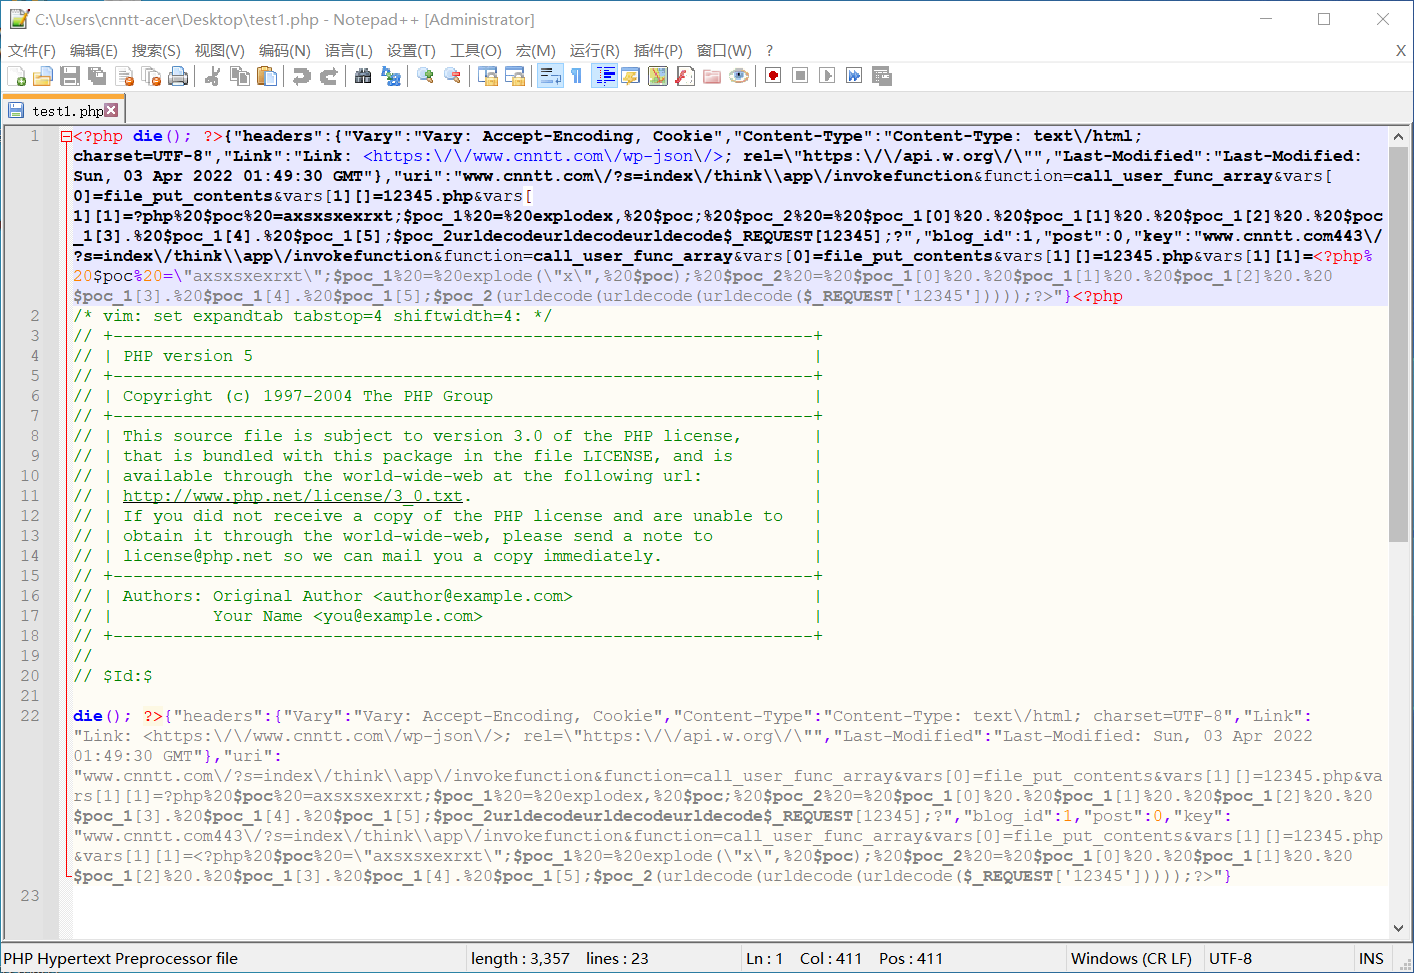Click the Close All toolbar icon

[x=151, y=76]
